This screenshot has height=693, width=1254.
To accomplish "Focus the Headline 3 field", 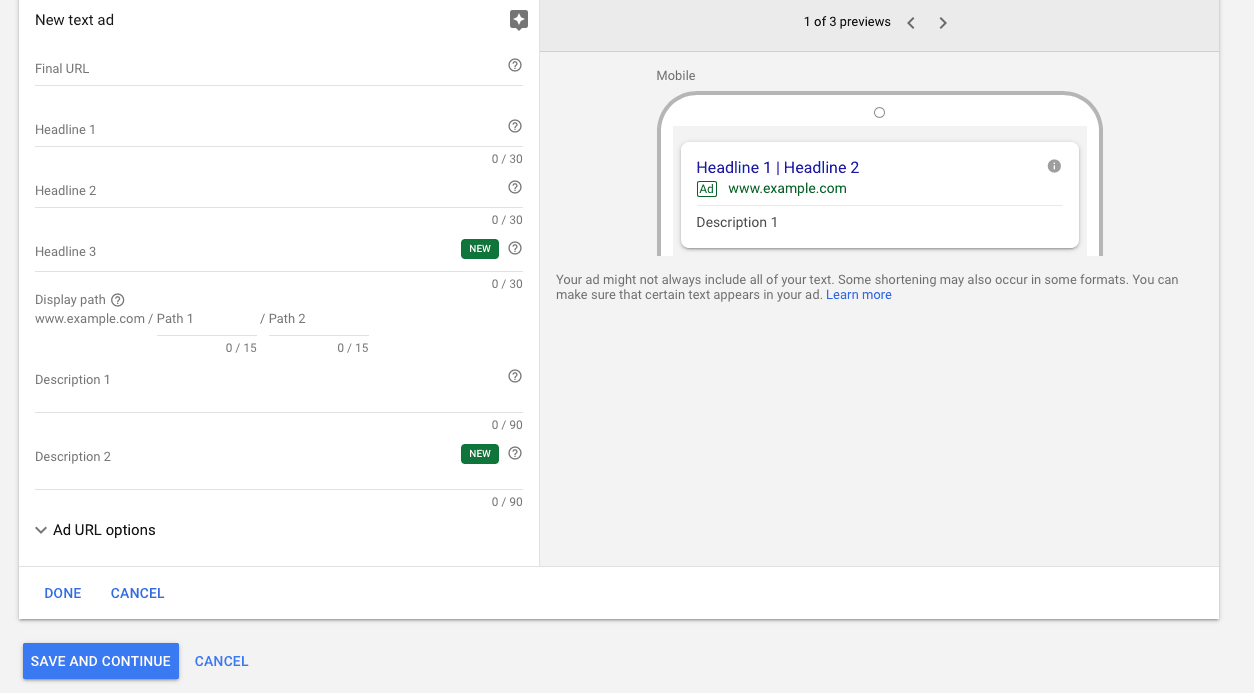I will pyautogui.click(x=278, y=252).
